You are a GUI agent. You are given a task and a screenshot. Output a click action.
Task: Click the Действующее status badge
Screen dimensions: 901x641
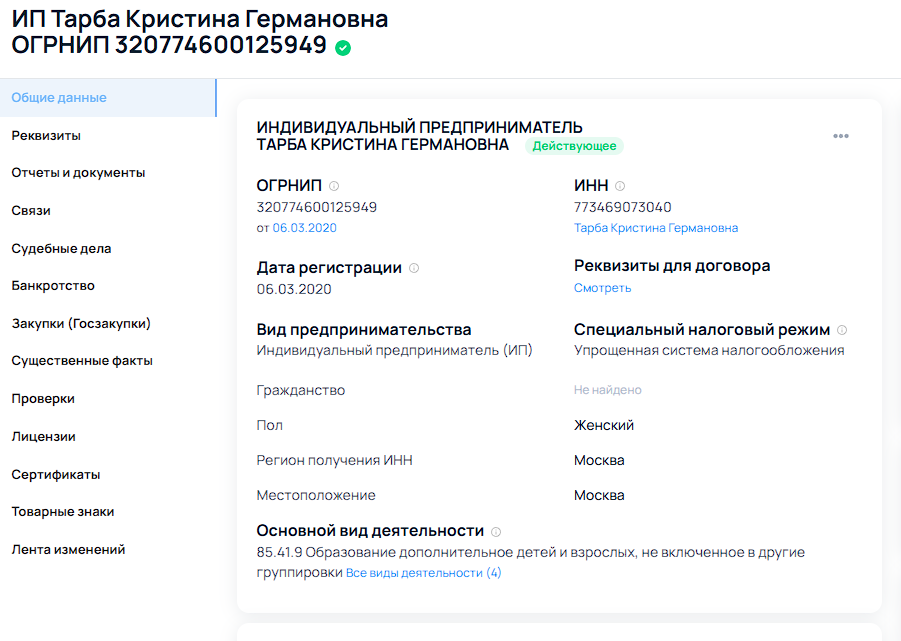coord(576,146)
